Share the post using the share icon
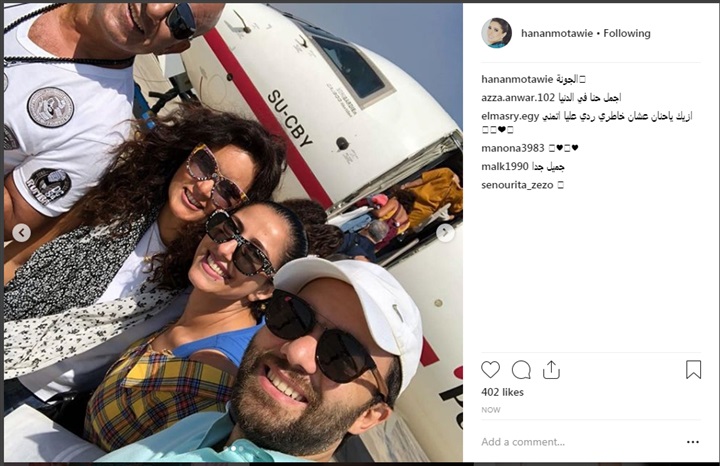720x466 pixels. pos(551,370)
